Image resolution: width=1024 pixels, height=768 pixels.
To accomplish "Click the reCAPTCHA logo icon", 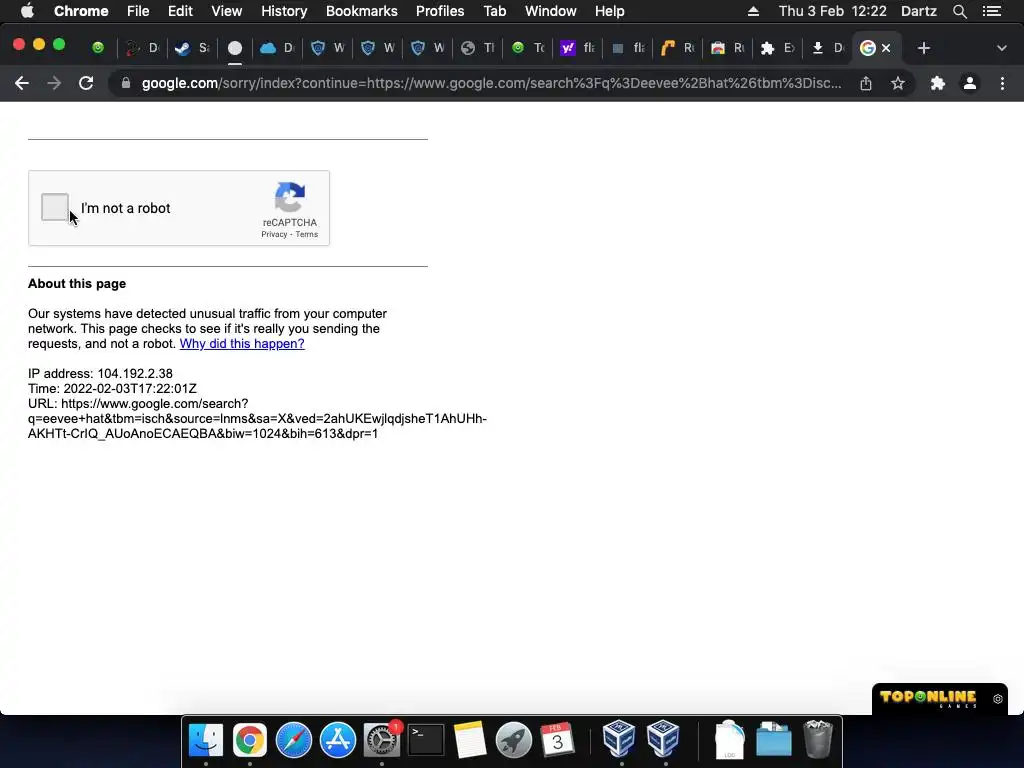I will coord(289,197).
